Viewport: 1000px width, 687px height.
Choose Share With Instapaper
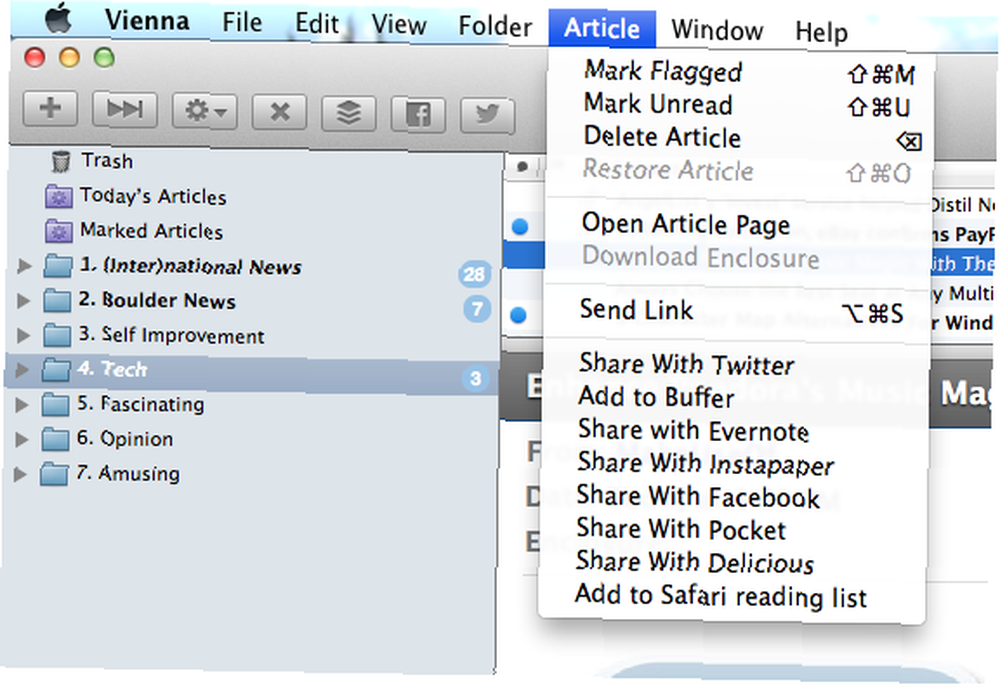coord(733,464)
